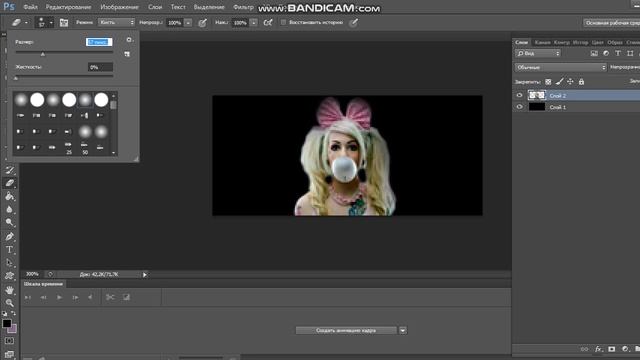Open timeline type dropdown arrow
The width and height of the screenshot is (640, 360).
coord(403,330)
